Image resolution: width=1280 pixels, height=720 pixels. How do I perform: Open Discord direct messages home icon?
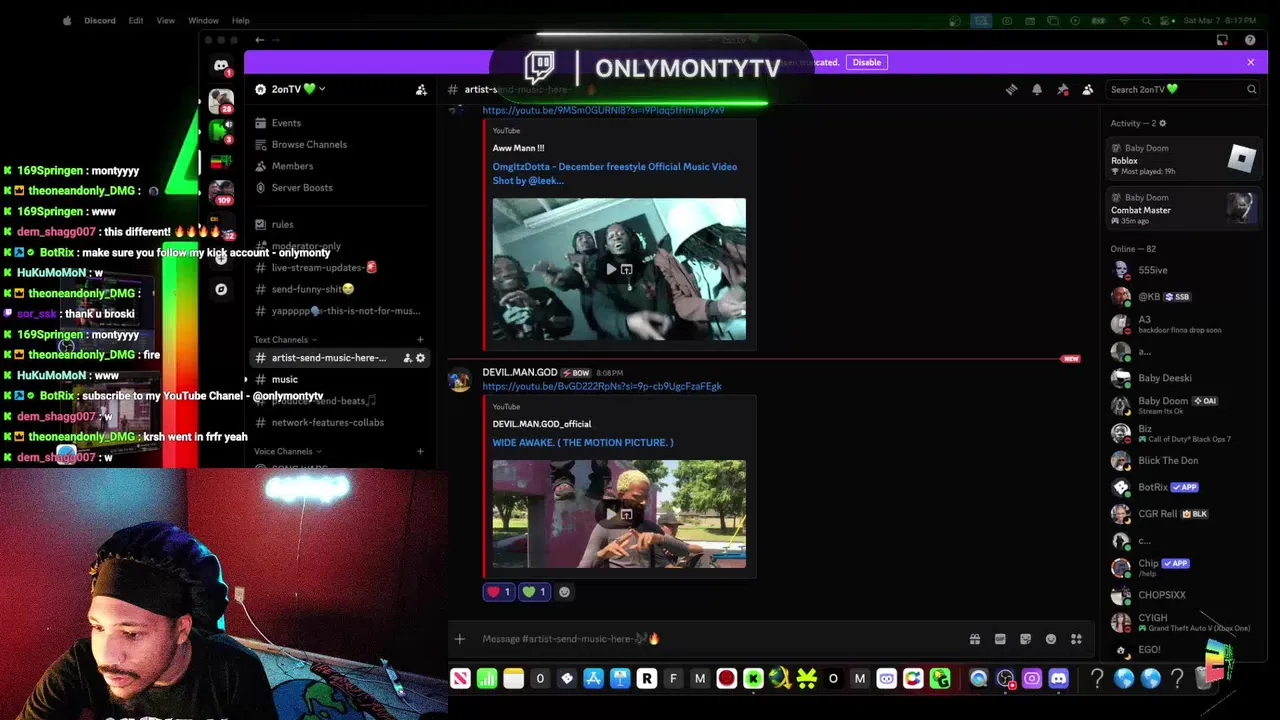click(x=221, y=65)
